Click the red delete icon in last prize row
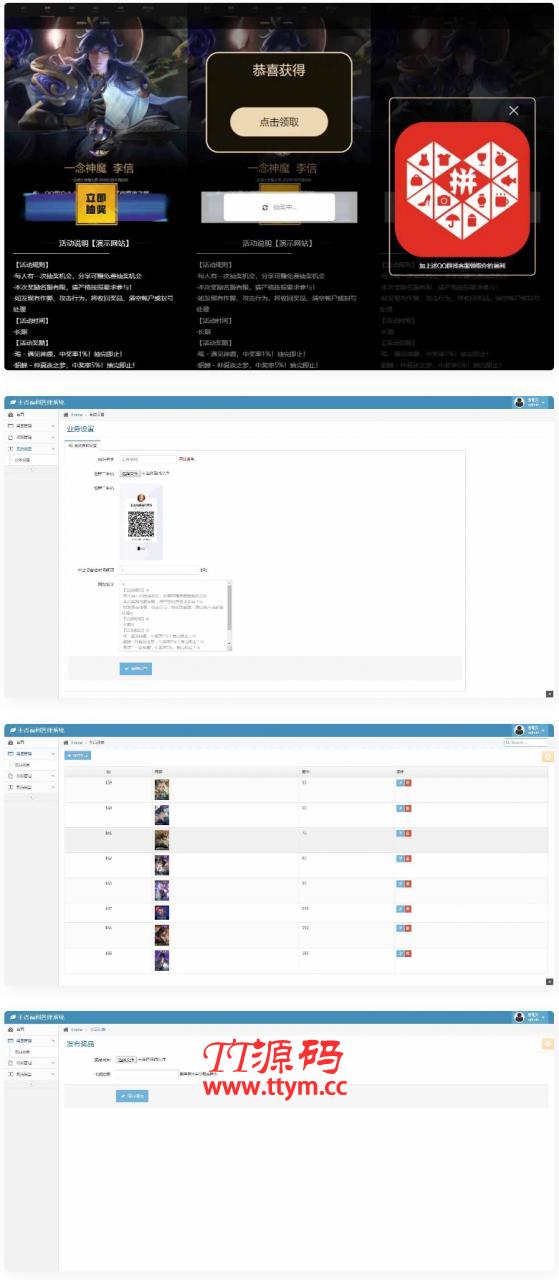Image resolution: width=559 pixels, height=1280 pixels. [408, 955]
